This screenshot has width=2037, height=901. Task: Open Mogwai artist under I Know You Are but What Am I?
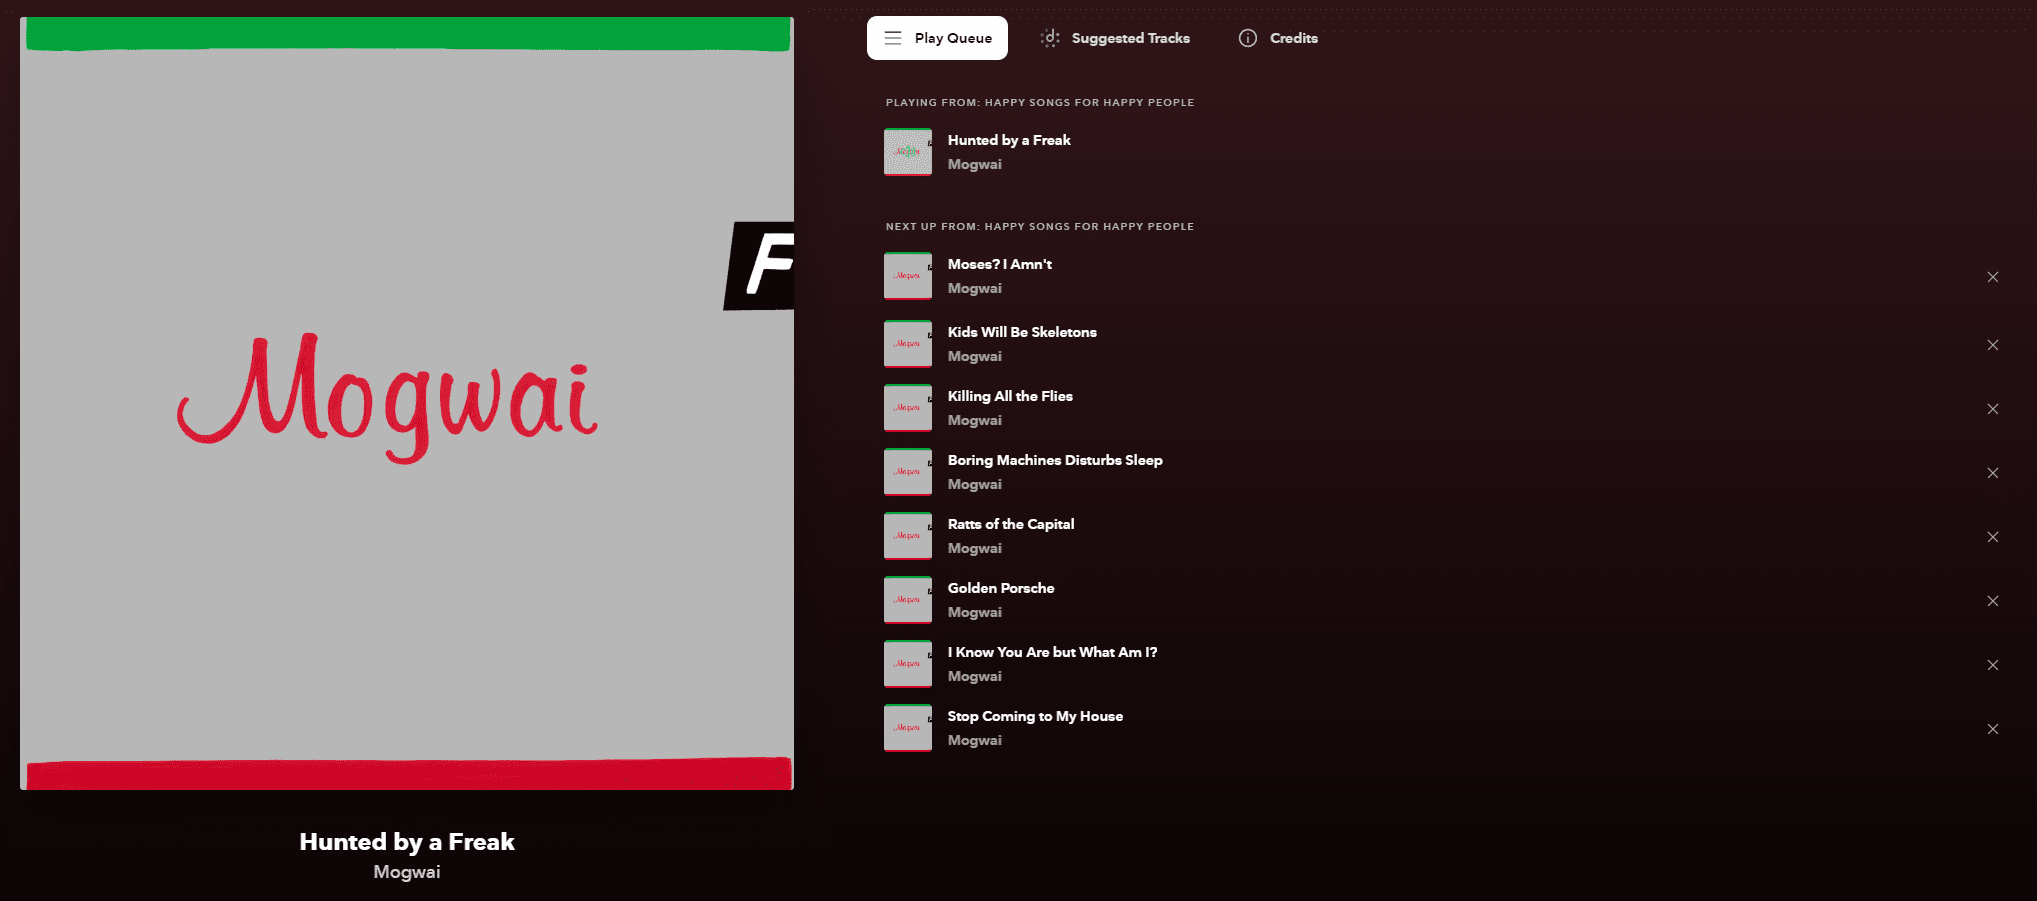pos(975,676)
